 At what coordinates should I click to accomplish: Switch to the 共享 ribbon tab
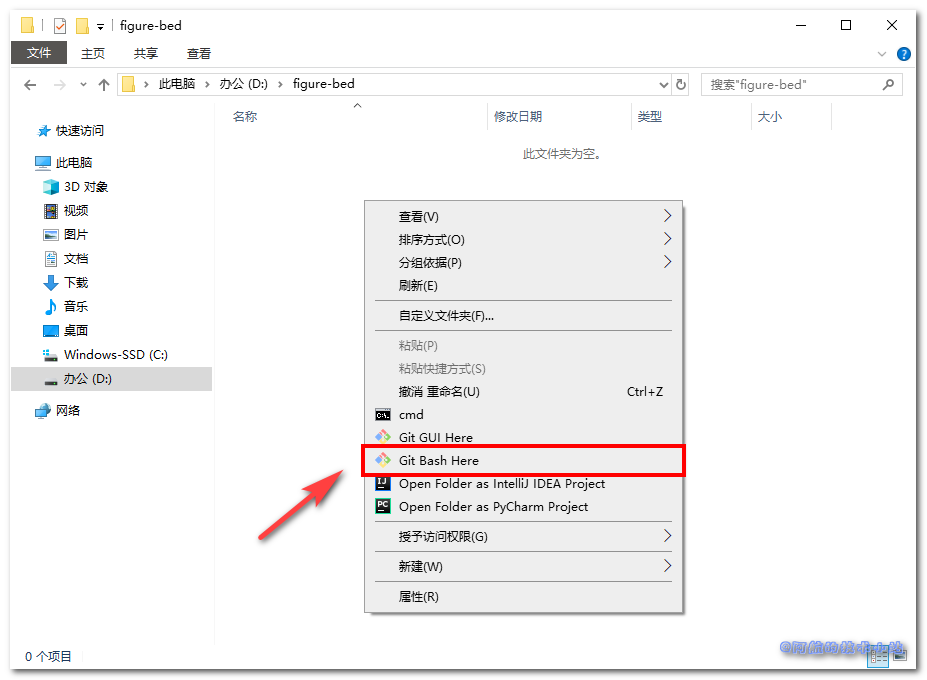(x=146, y=54)
